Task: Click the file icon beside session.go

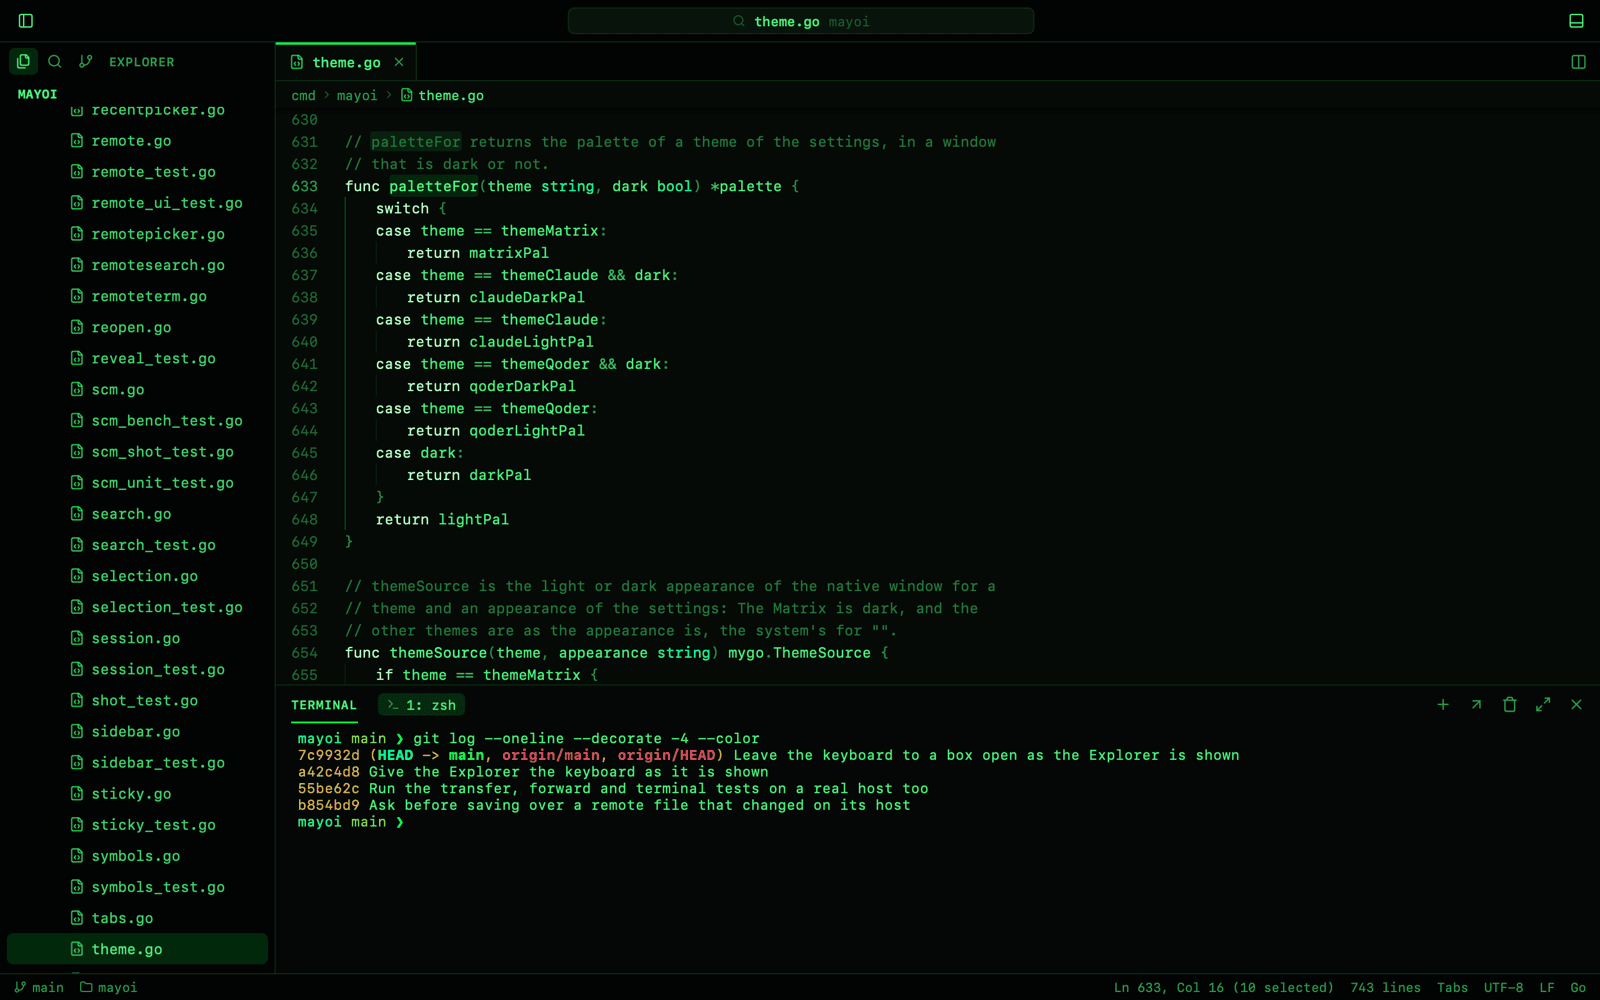Action: 77,638
